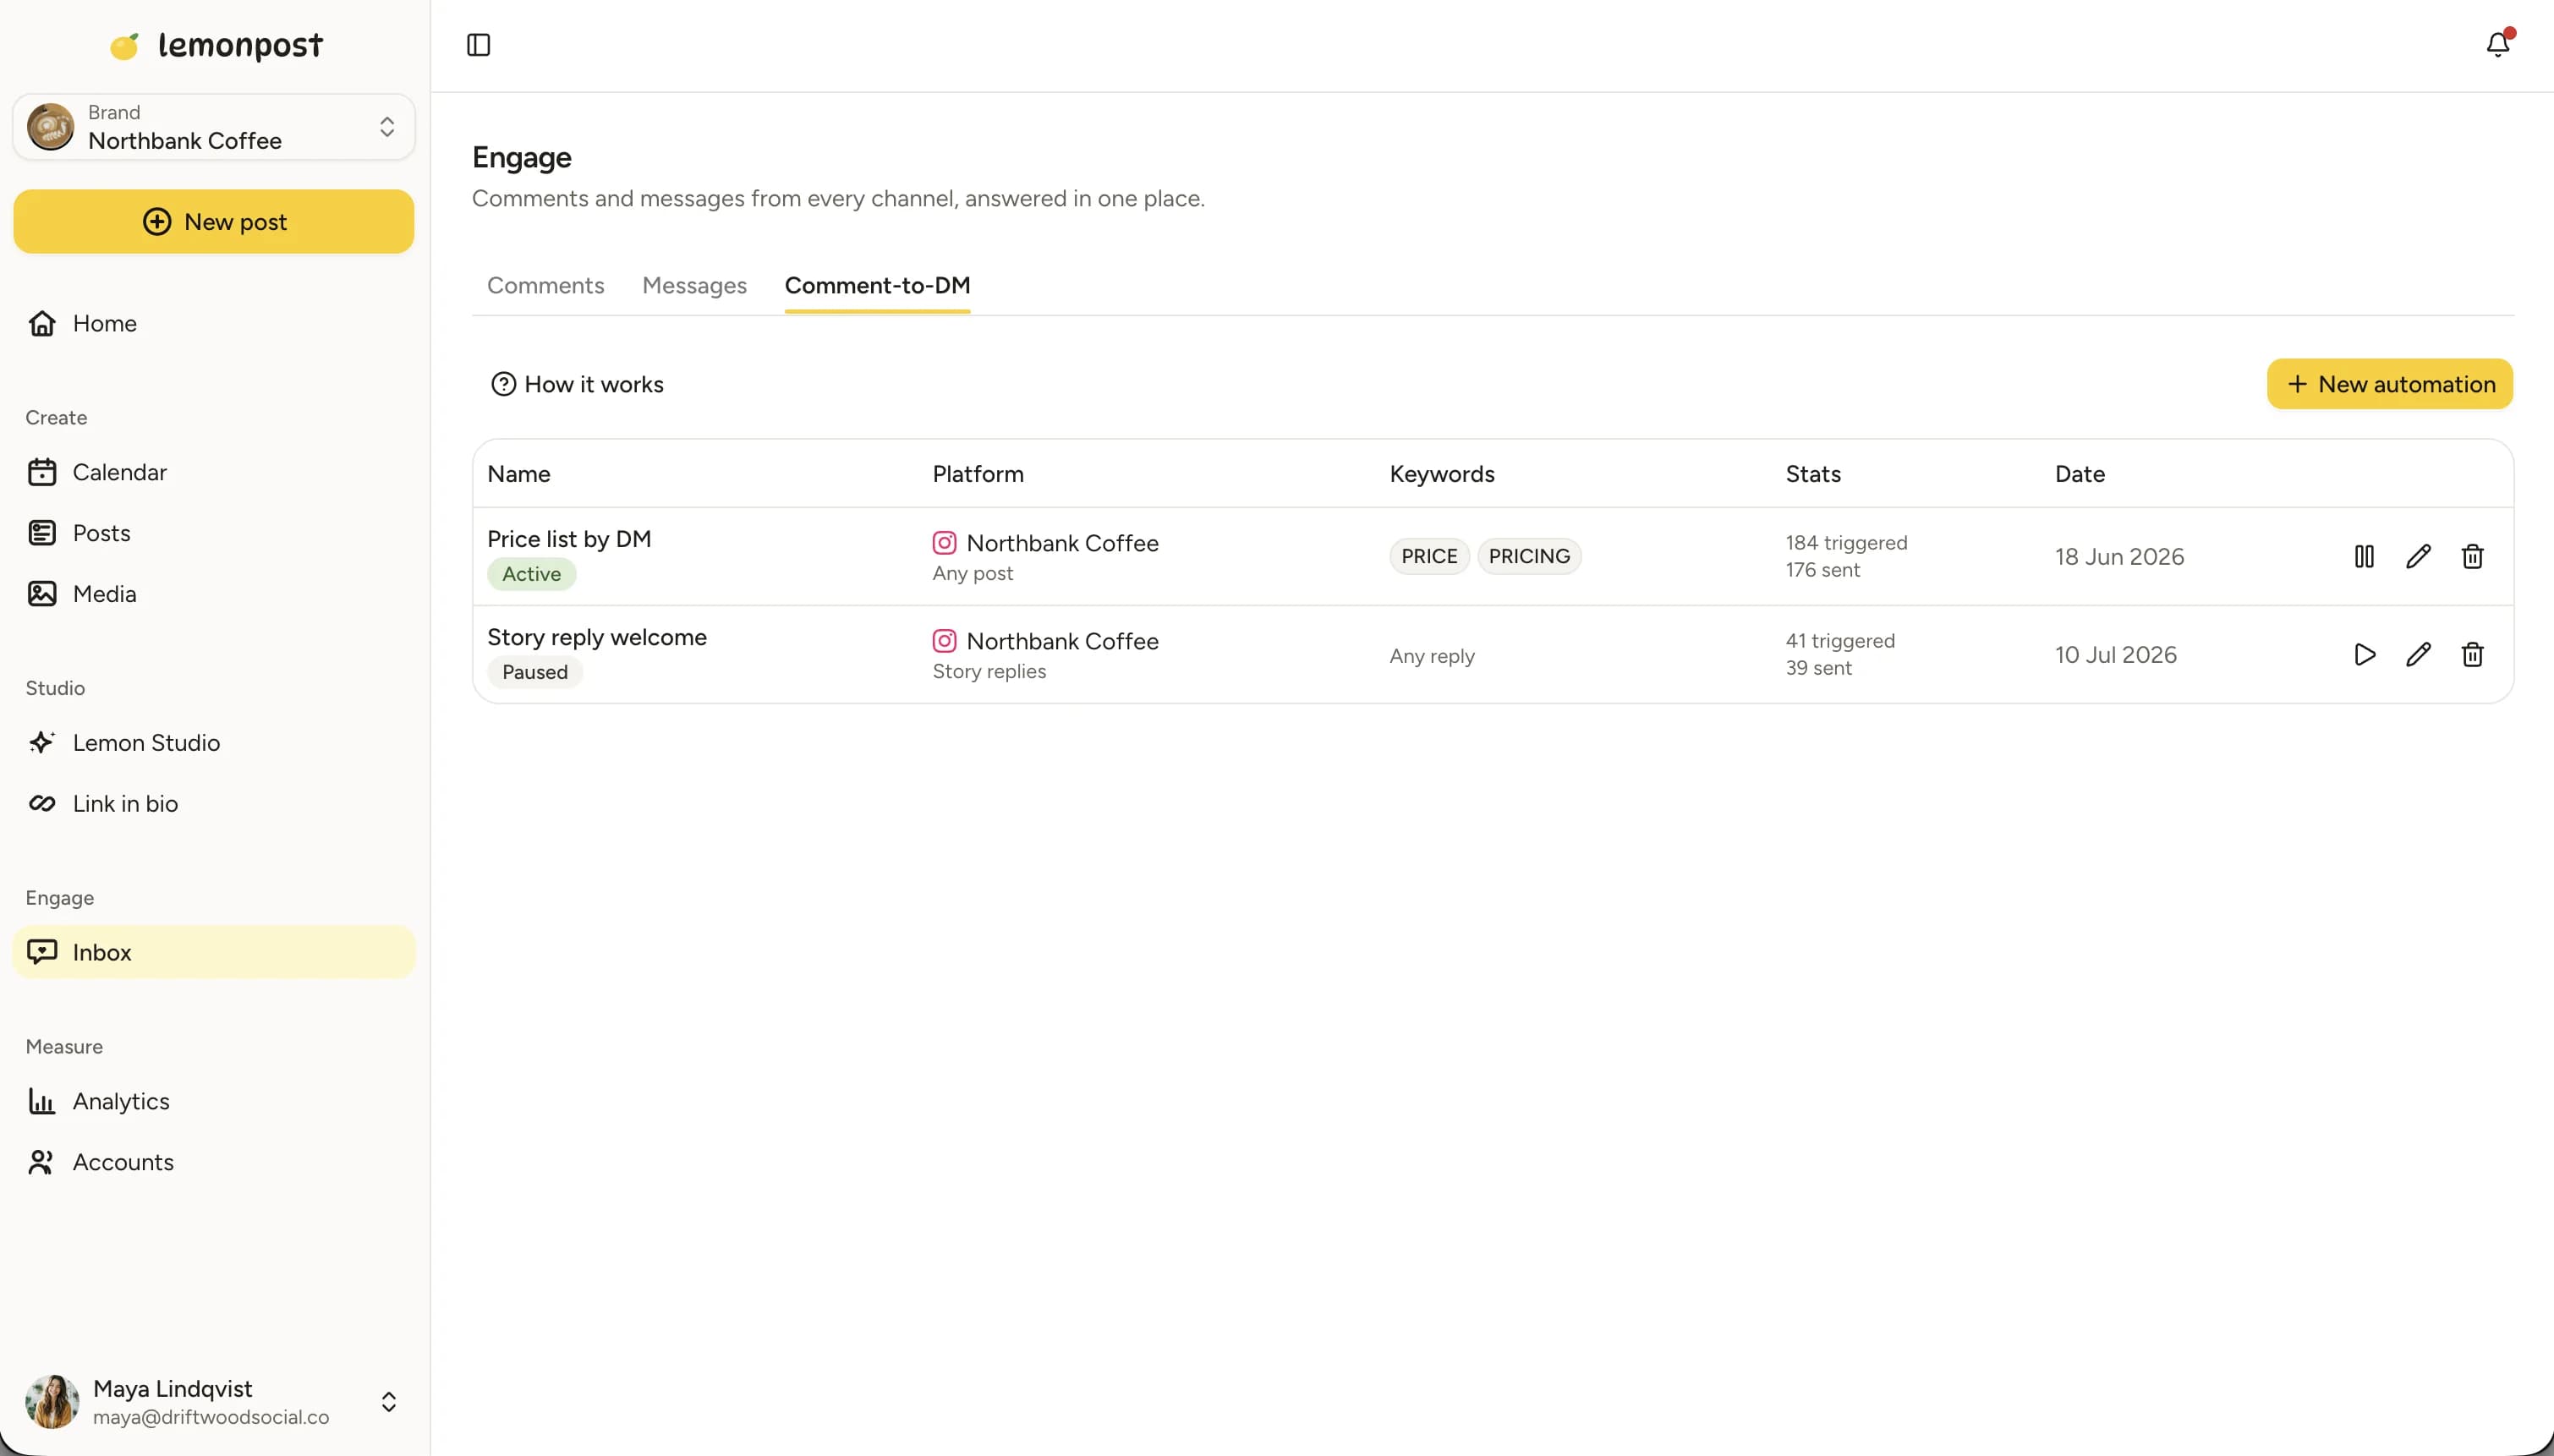The height and width of the screenshot is (1456, 2554).
Task: Pause the Price list by DM automation
Action: (2364, 556)
